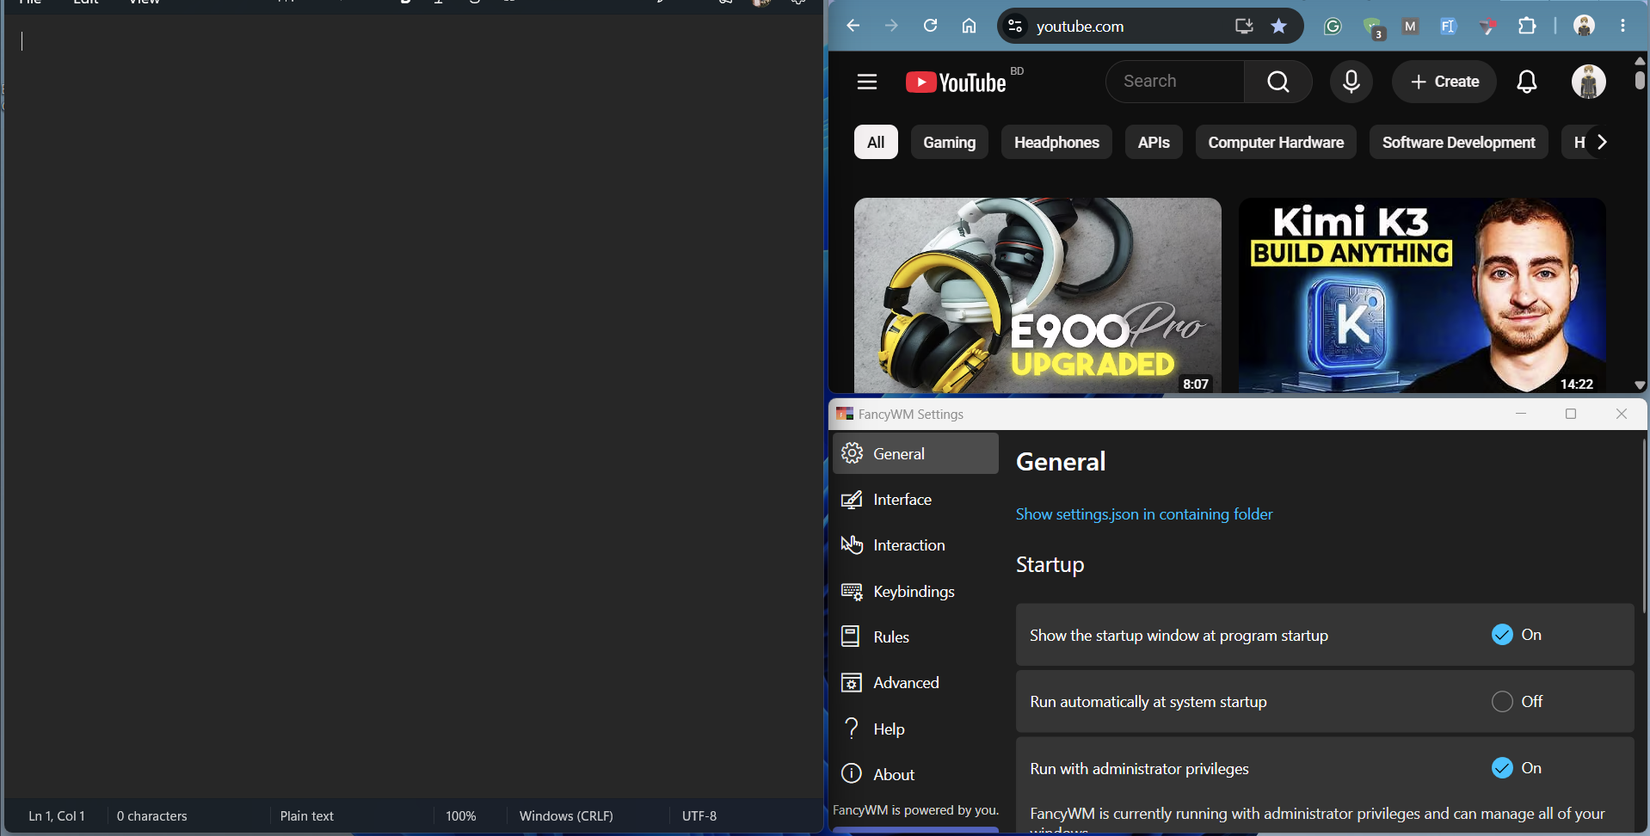Image resolution: width=1650 pixels, height=836 pixels.
Task: Click inside the Notepad text editing area
Action: point(412,405)
